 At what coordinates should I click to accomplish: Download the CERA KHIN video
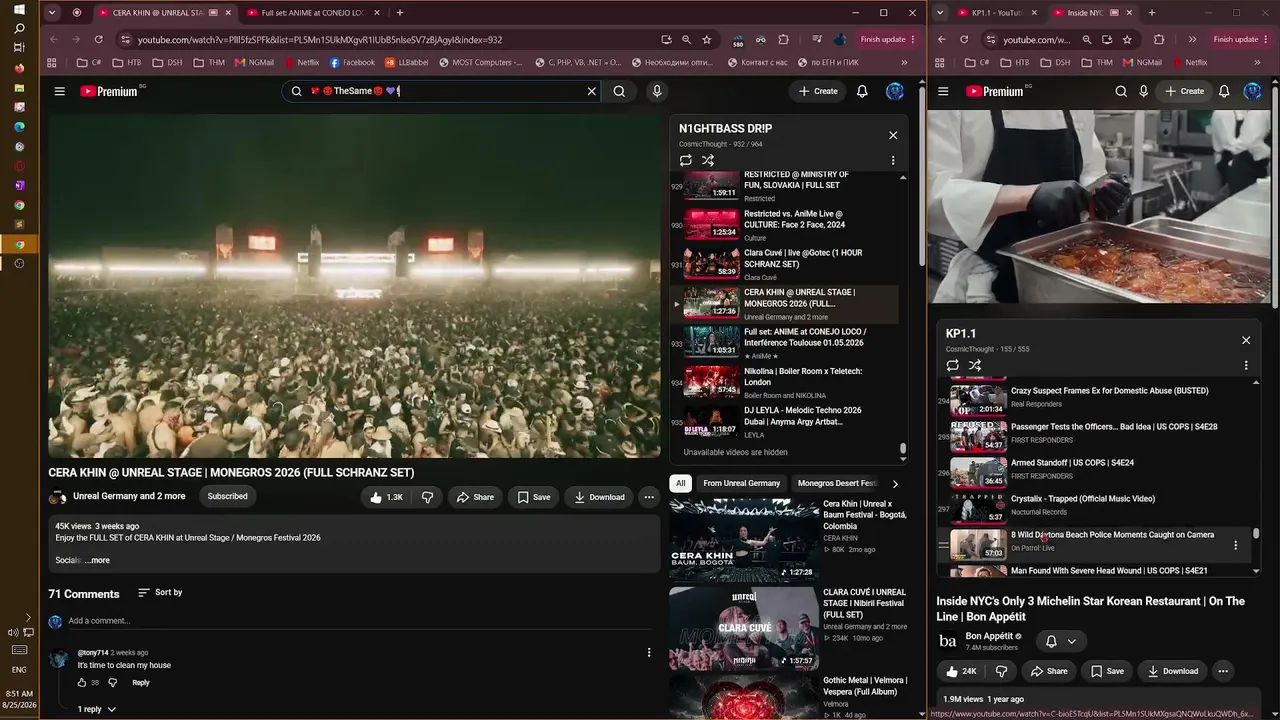coord(601,497)
